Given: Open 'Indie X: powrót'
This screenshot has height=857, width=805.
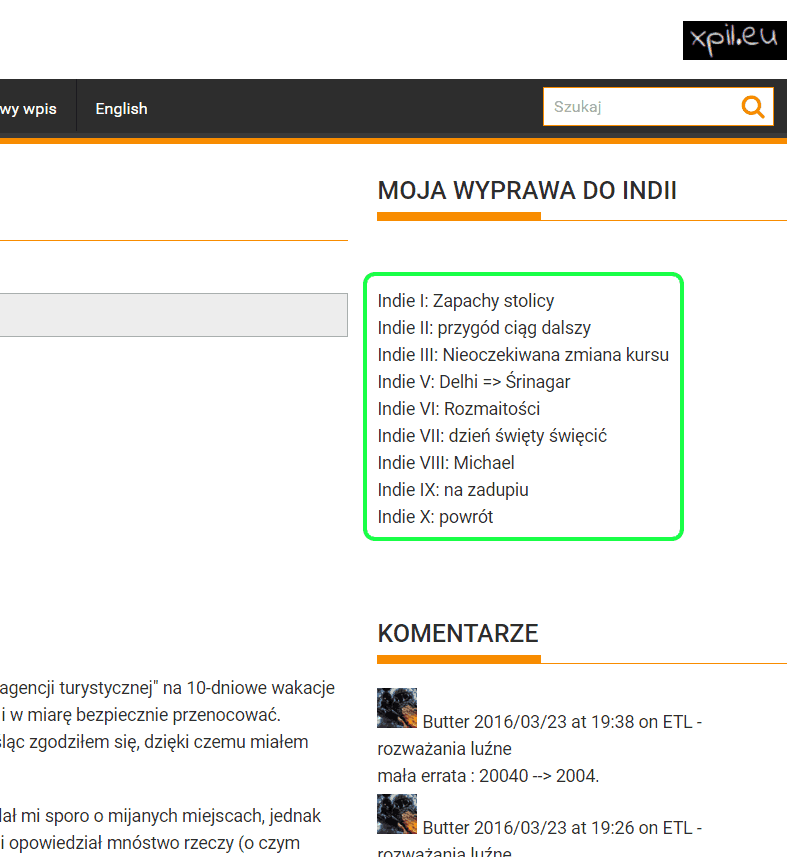Looking at the screenshot, I should (x=436, y=516).
